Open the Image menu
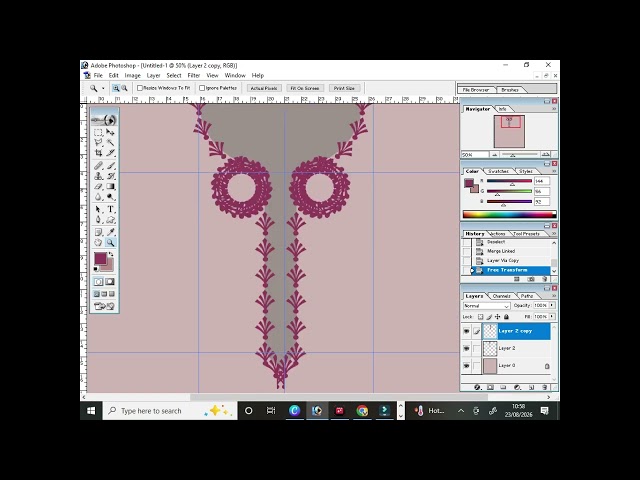The height and width of the screenshot is (480, 640). [x=133, y=76]
